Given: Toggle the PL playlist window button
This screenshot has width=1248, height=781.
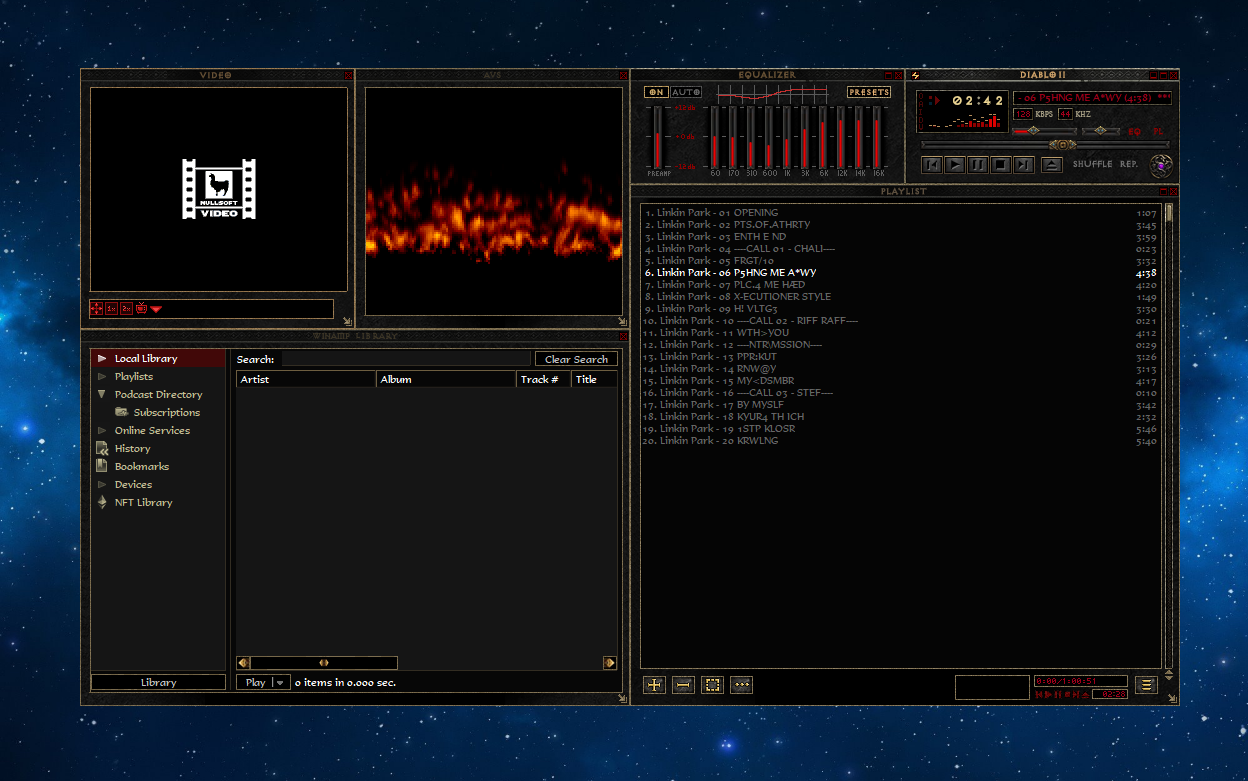Looking at the screenshot, I should coord(1158,131).
